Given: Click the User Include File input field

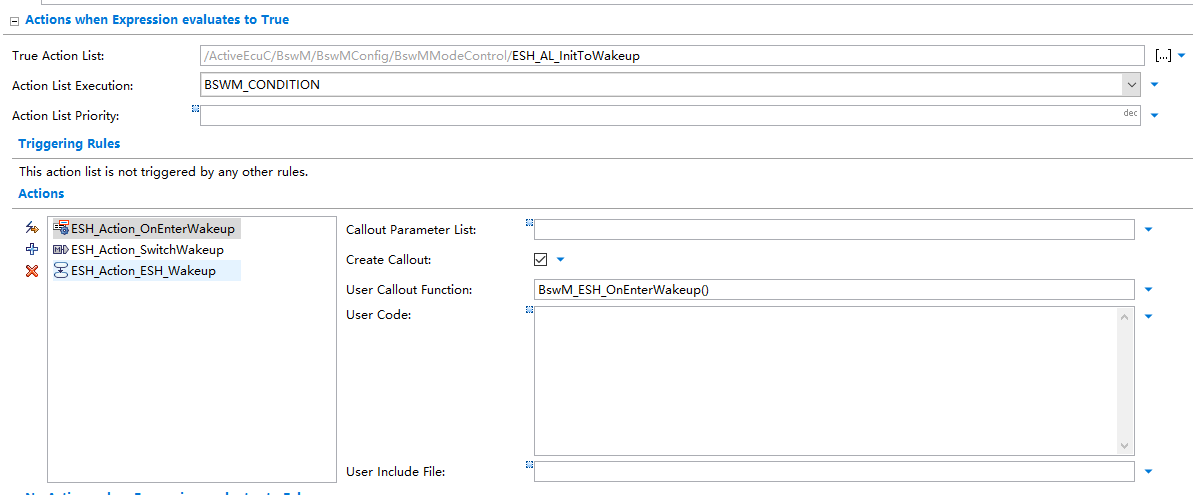Looking at the screenshot, I should [834, 471].
